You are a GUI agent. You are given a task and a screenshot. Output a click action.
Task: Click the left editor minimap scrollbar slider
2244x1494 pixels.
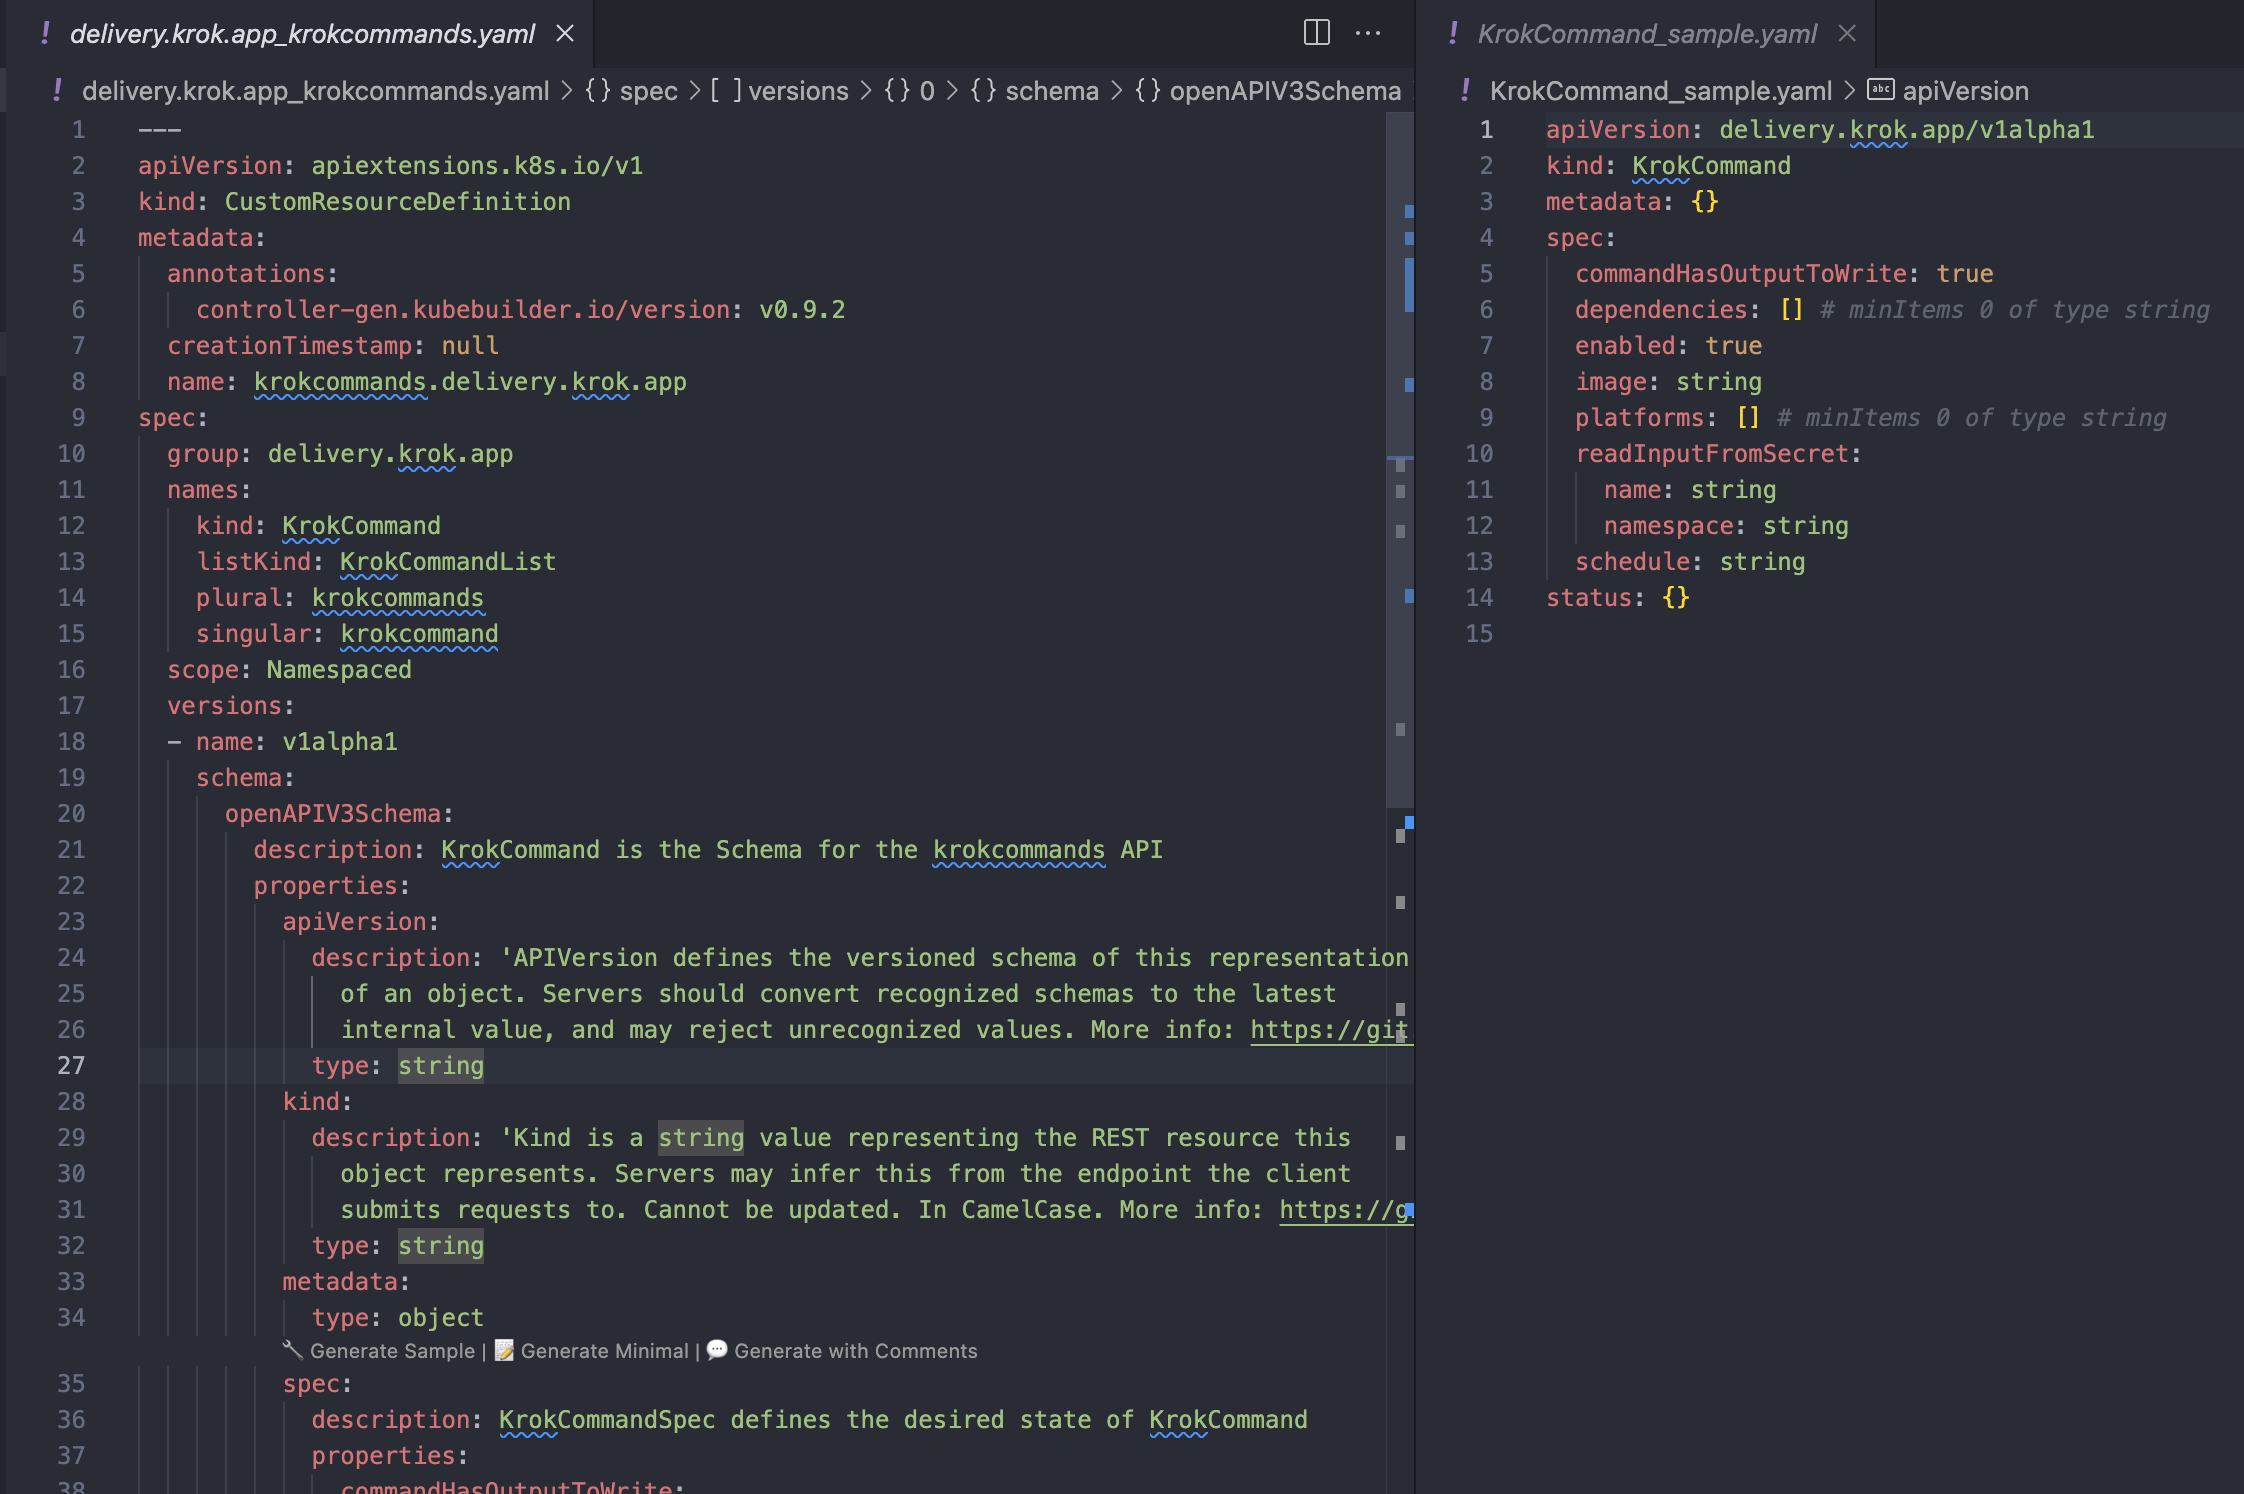click(x=1400, y=460)
